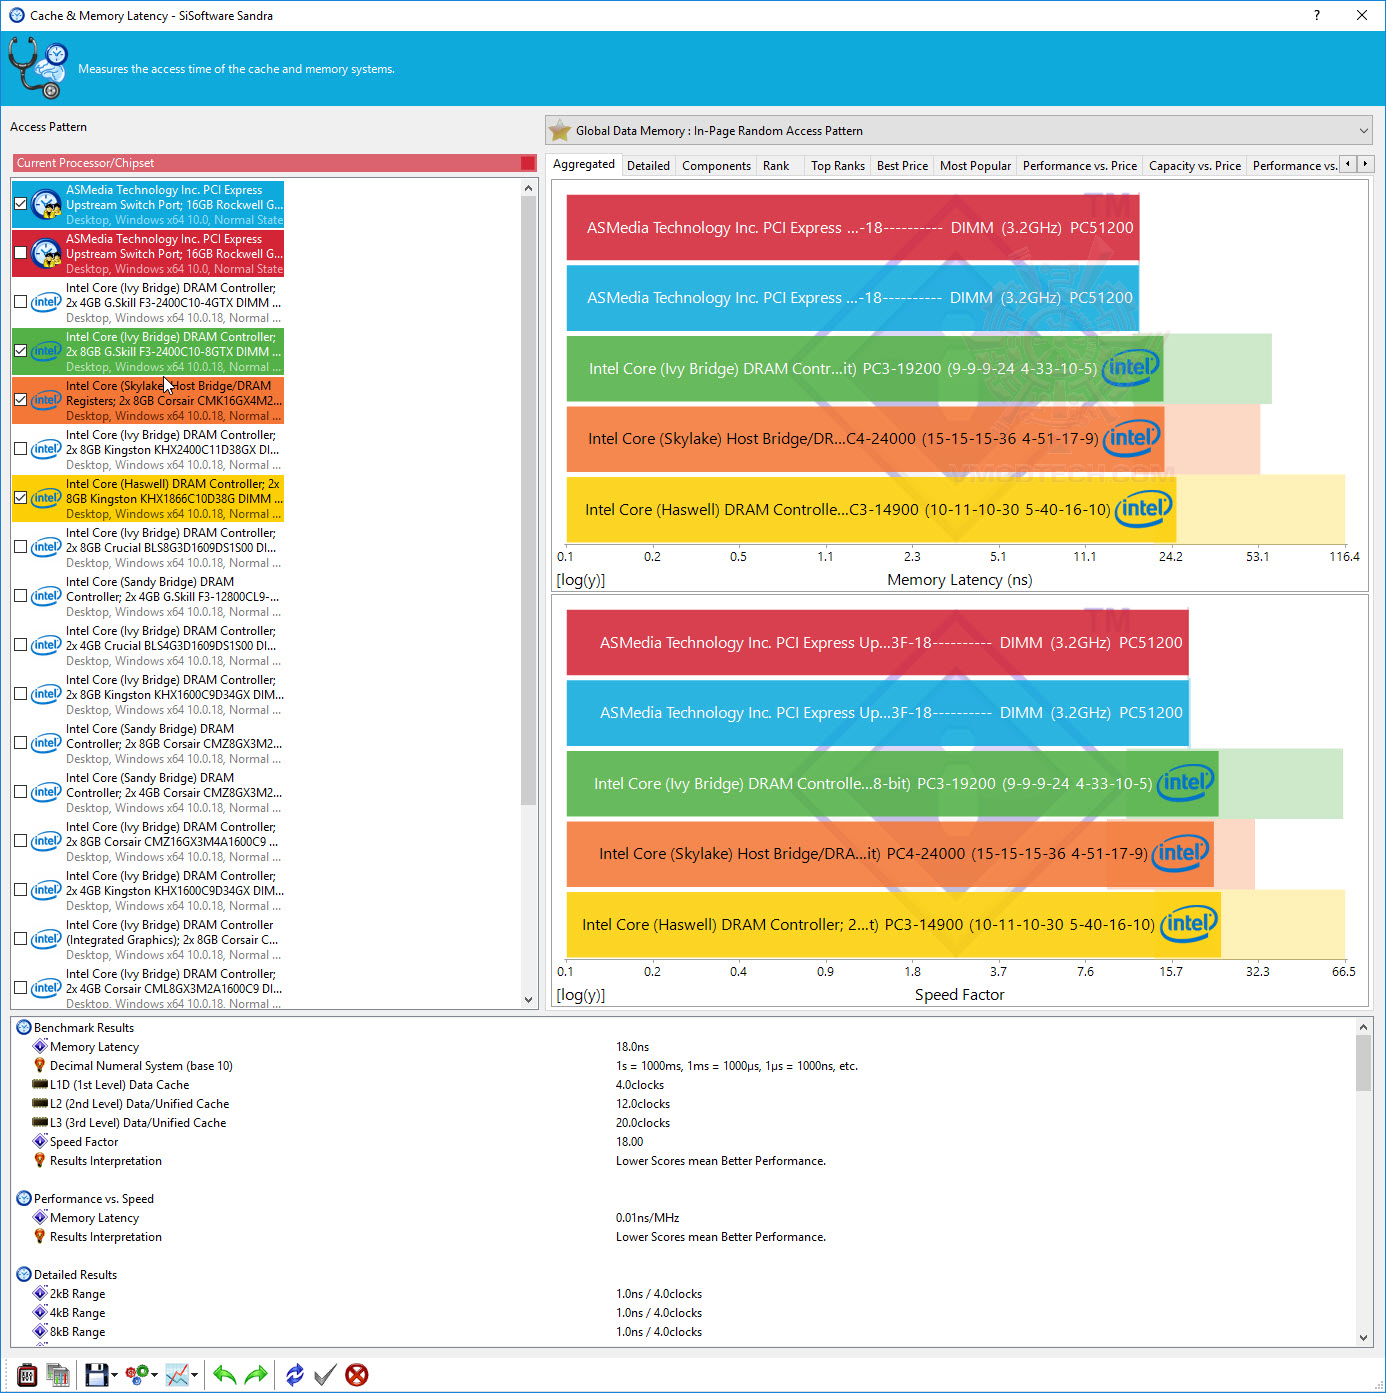This screenshot has width=1386, height=1393.
Task: Open the Rank tab
Action: tap(776, 166)
